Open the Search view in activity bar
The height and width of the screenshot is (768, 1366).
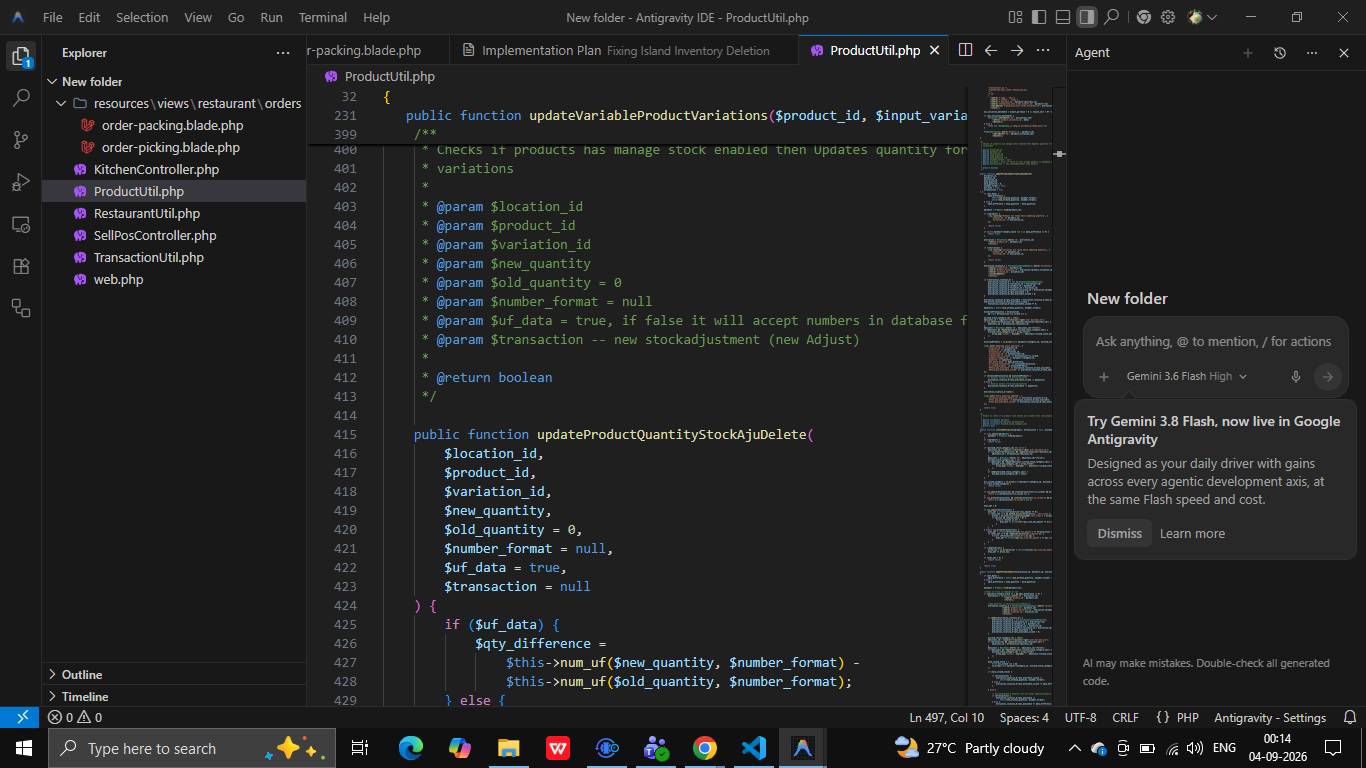tap(21, 98)
